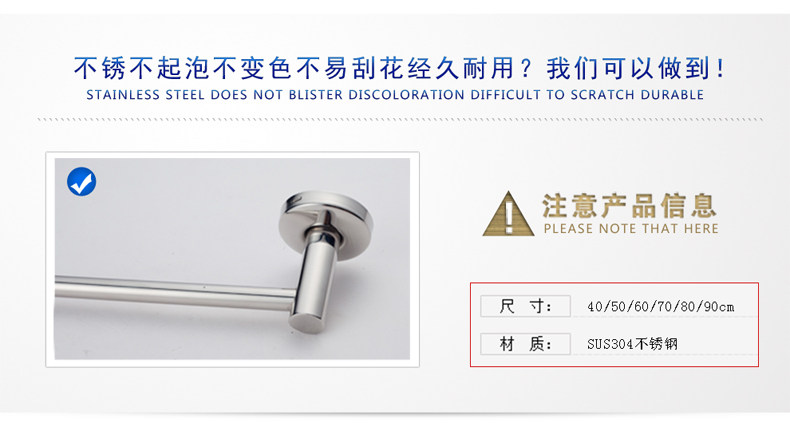Click the round wall mount flange
Screen dimensions: 790x423
(325, 222)
